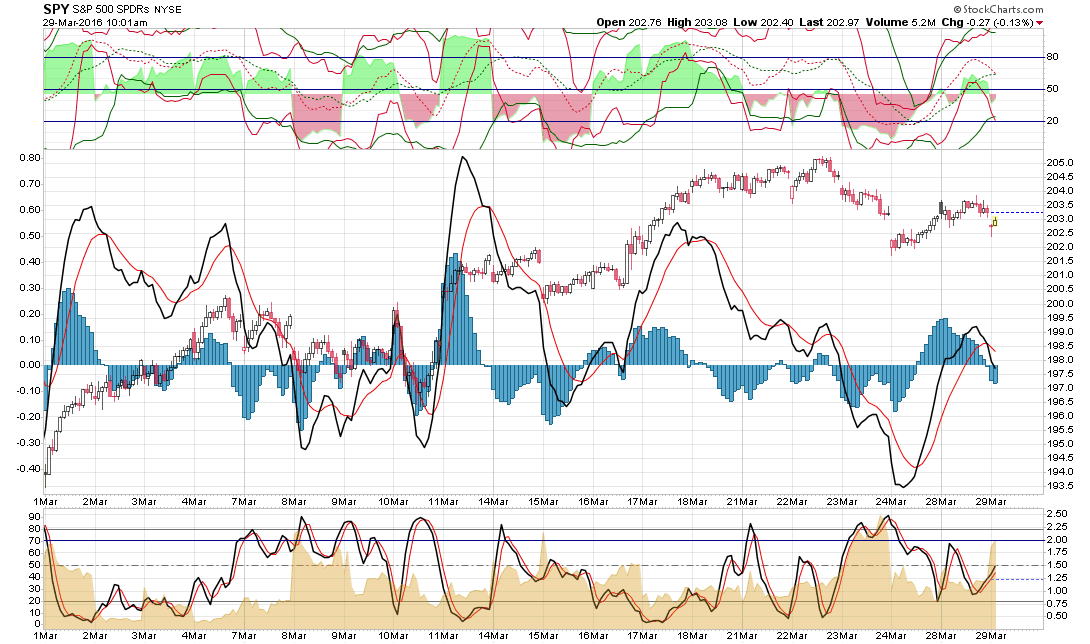The width and height of the screenshot is (1090, 644).
Task: Select the High 203.08 value
Action: [697, 22]
